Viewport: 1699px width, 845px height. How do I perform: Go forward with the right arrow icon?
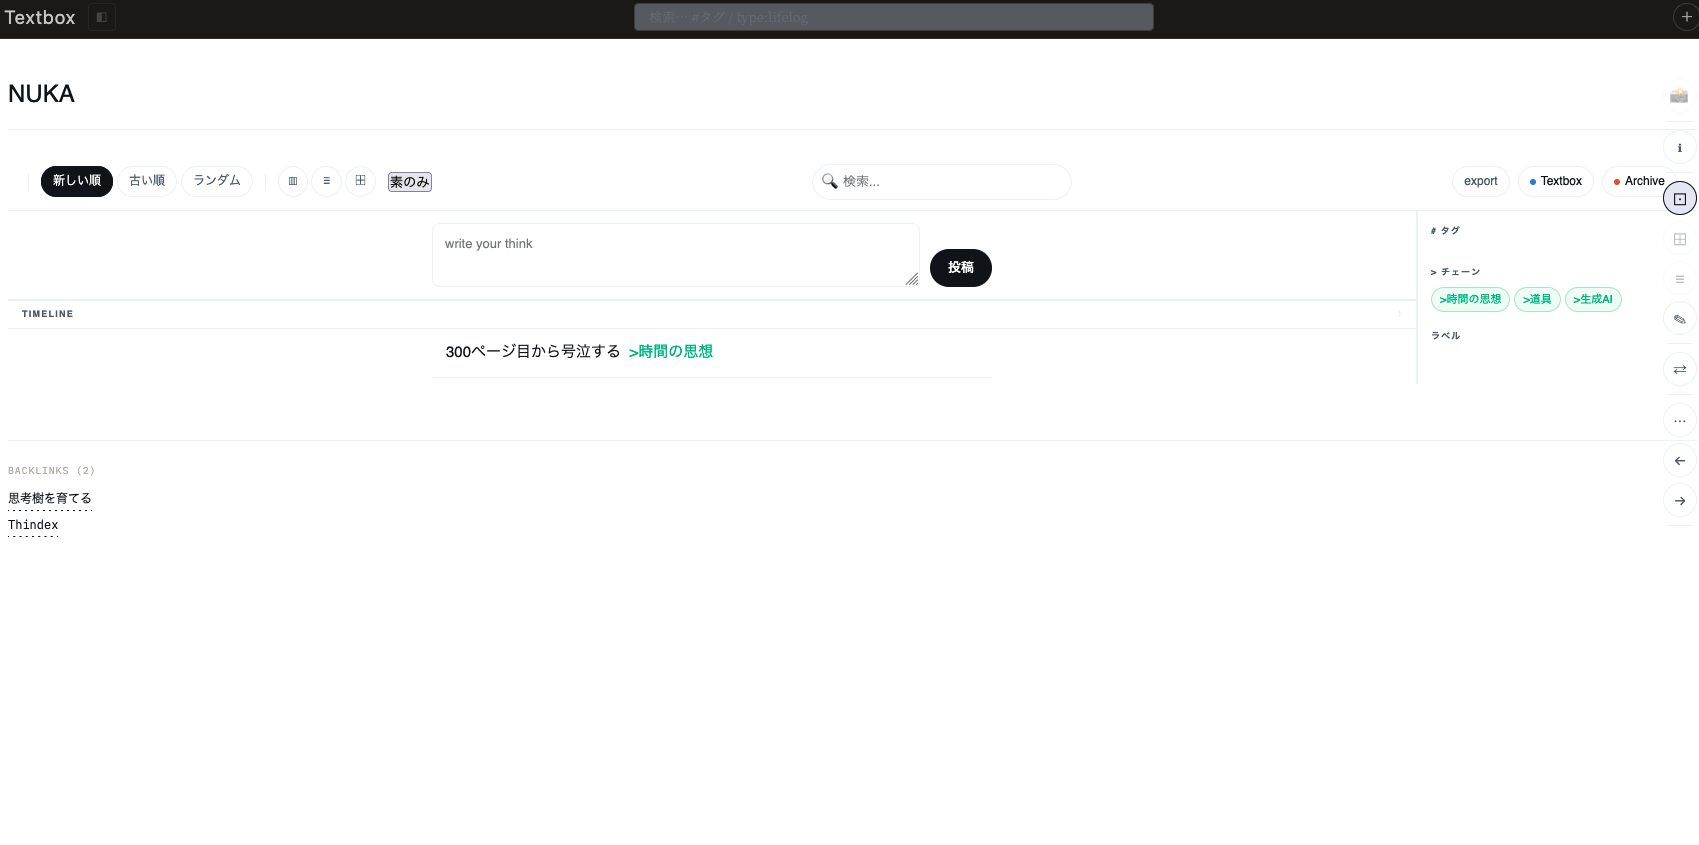point(1680,501)
